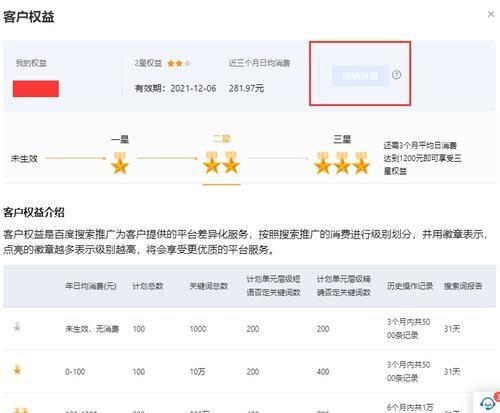The image size is (500, 413).
Task: Click the 申请升星 button
Action: [360, 76]
